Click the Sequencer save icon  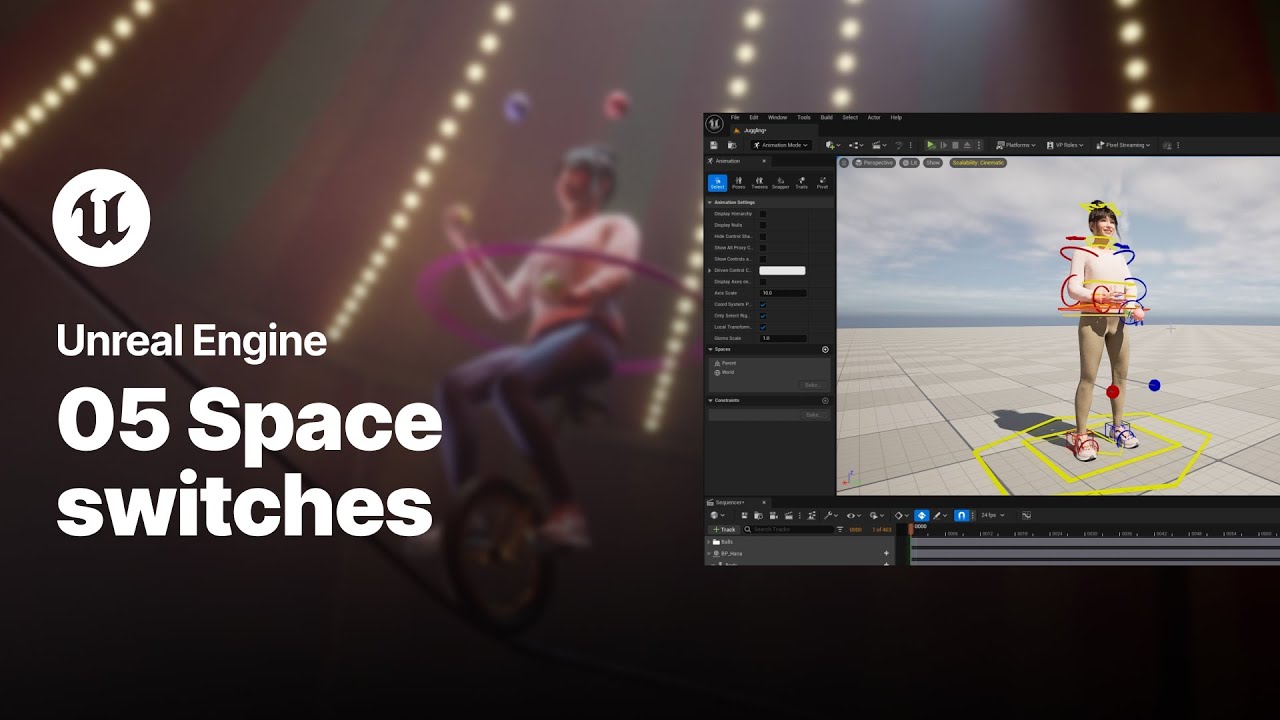click(x=744, y=516)
